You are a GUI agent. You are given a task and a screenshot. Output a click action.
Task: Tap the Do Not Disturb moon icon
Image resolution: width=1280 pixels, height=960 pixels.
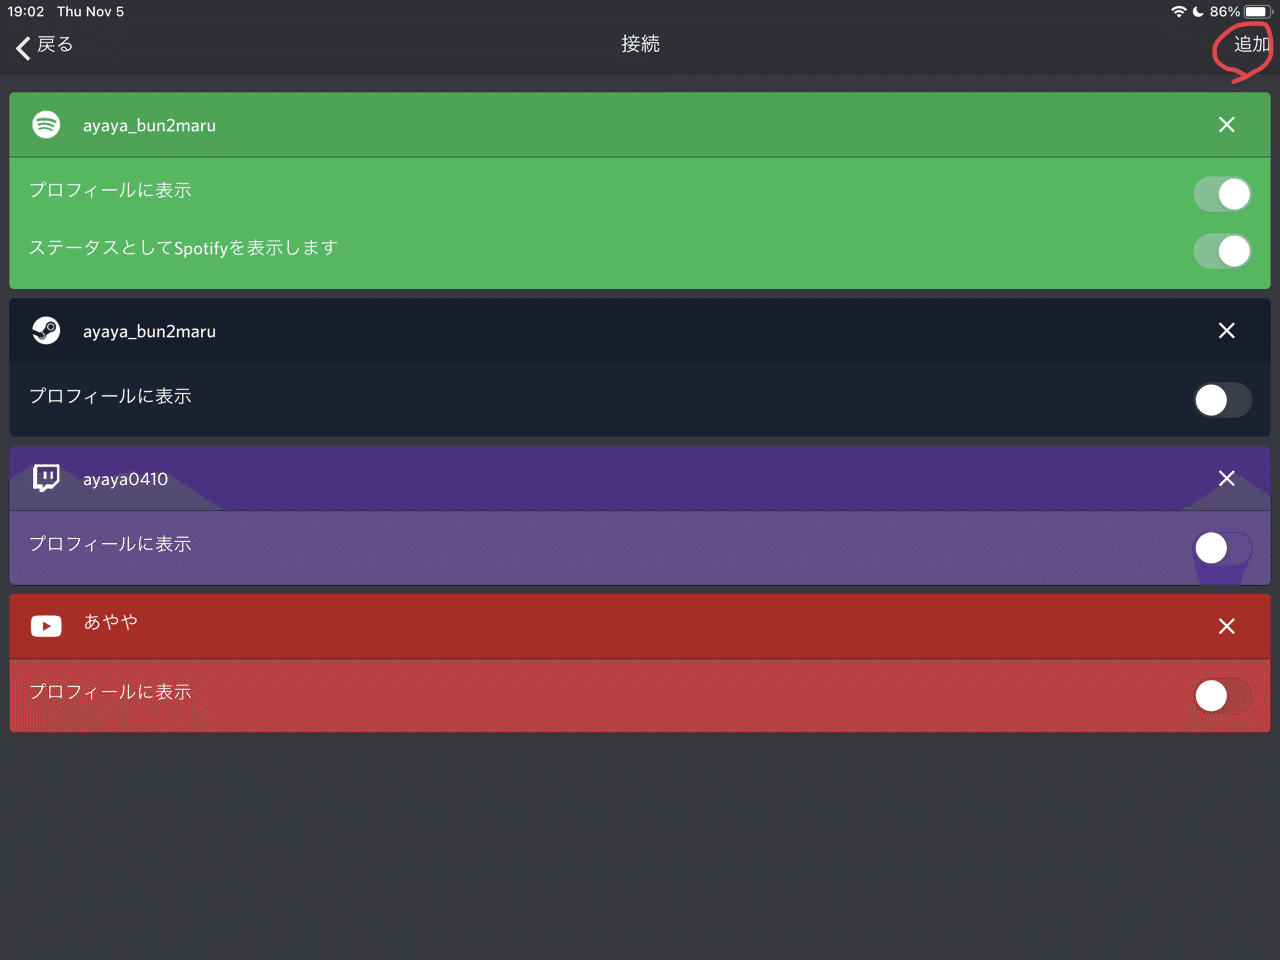coord(1198,12)
